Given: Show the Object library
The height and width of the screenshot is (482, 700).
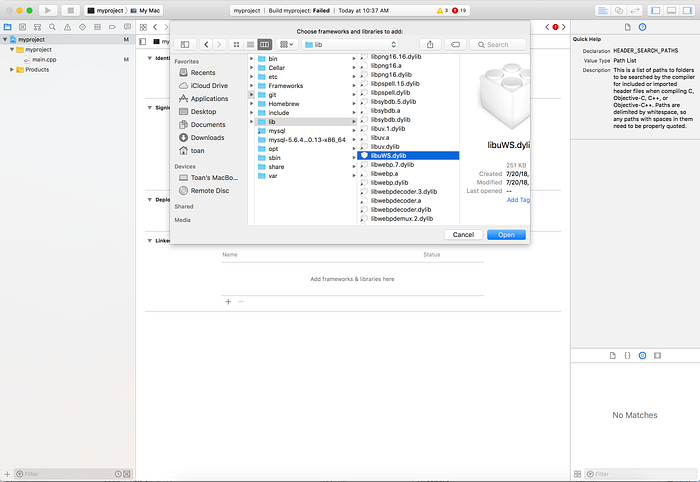Looking at the screenshot, I should pyautogui.click(x=642, y=356).
